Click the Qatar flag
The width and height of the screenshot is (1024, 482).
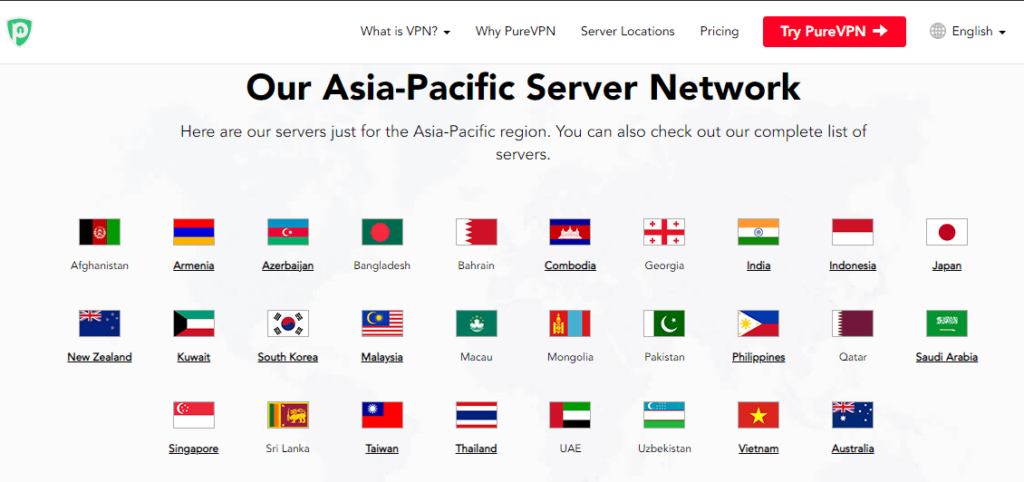(x=852, y=323)
